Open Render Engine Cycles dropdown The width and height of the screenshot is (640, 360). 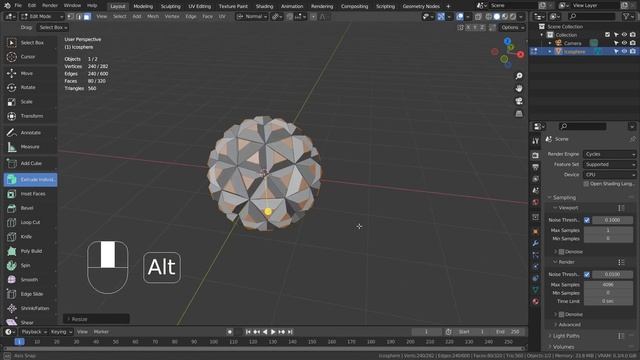609,154
